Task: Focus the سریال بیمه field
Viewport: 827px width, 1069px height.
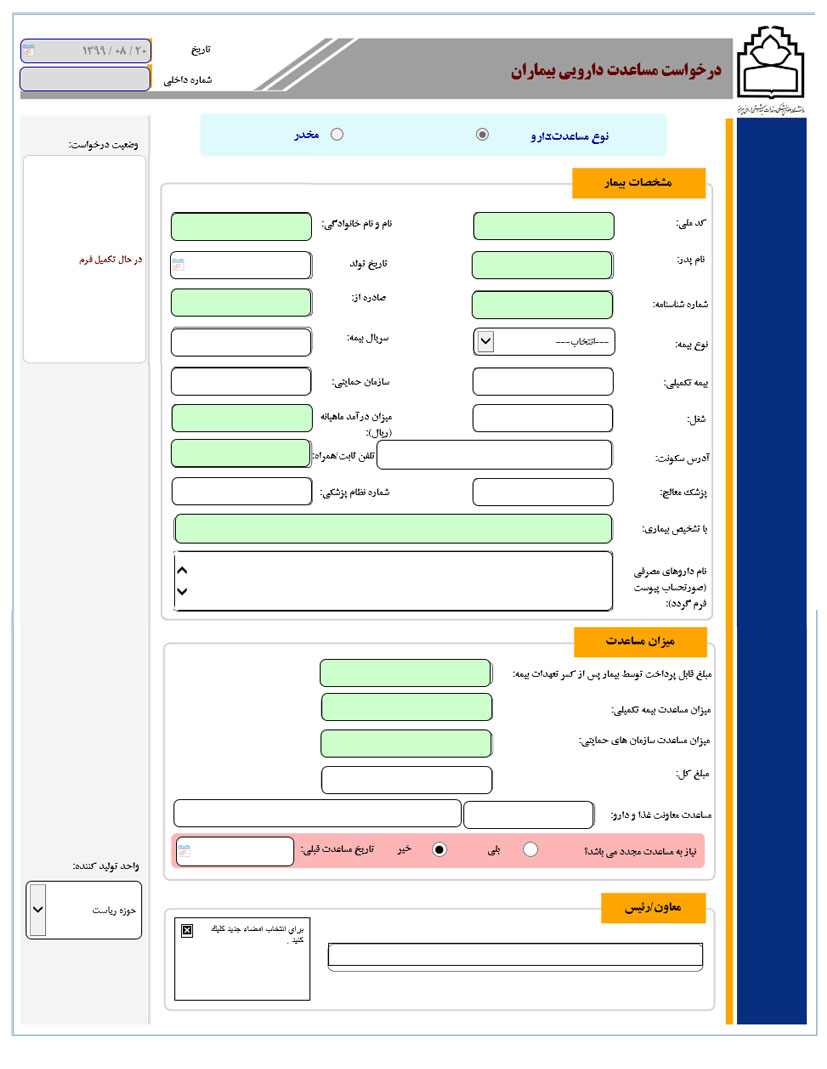Action: (x=241, y=342)
